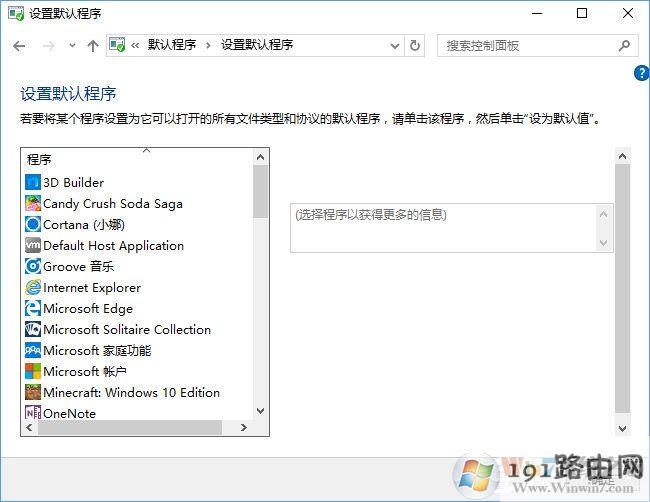The image size is (650, 502).
Task: Select the Default Host Application text entry
Action: (x=113, y=245)
